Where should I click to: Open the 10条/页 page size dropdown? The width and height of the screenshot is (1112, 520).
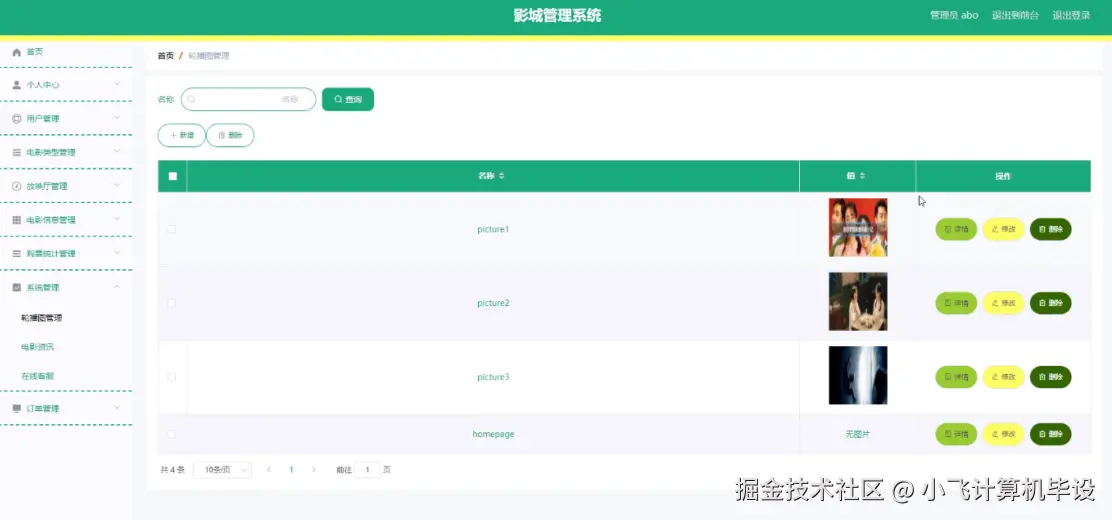pyautogui.click(x=223, y=470)
